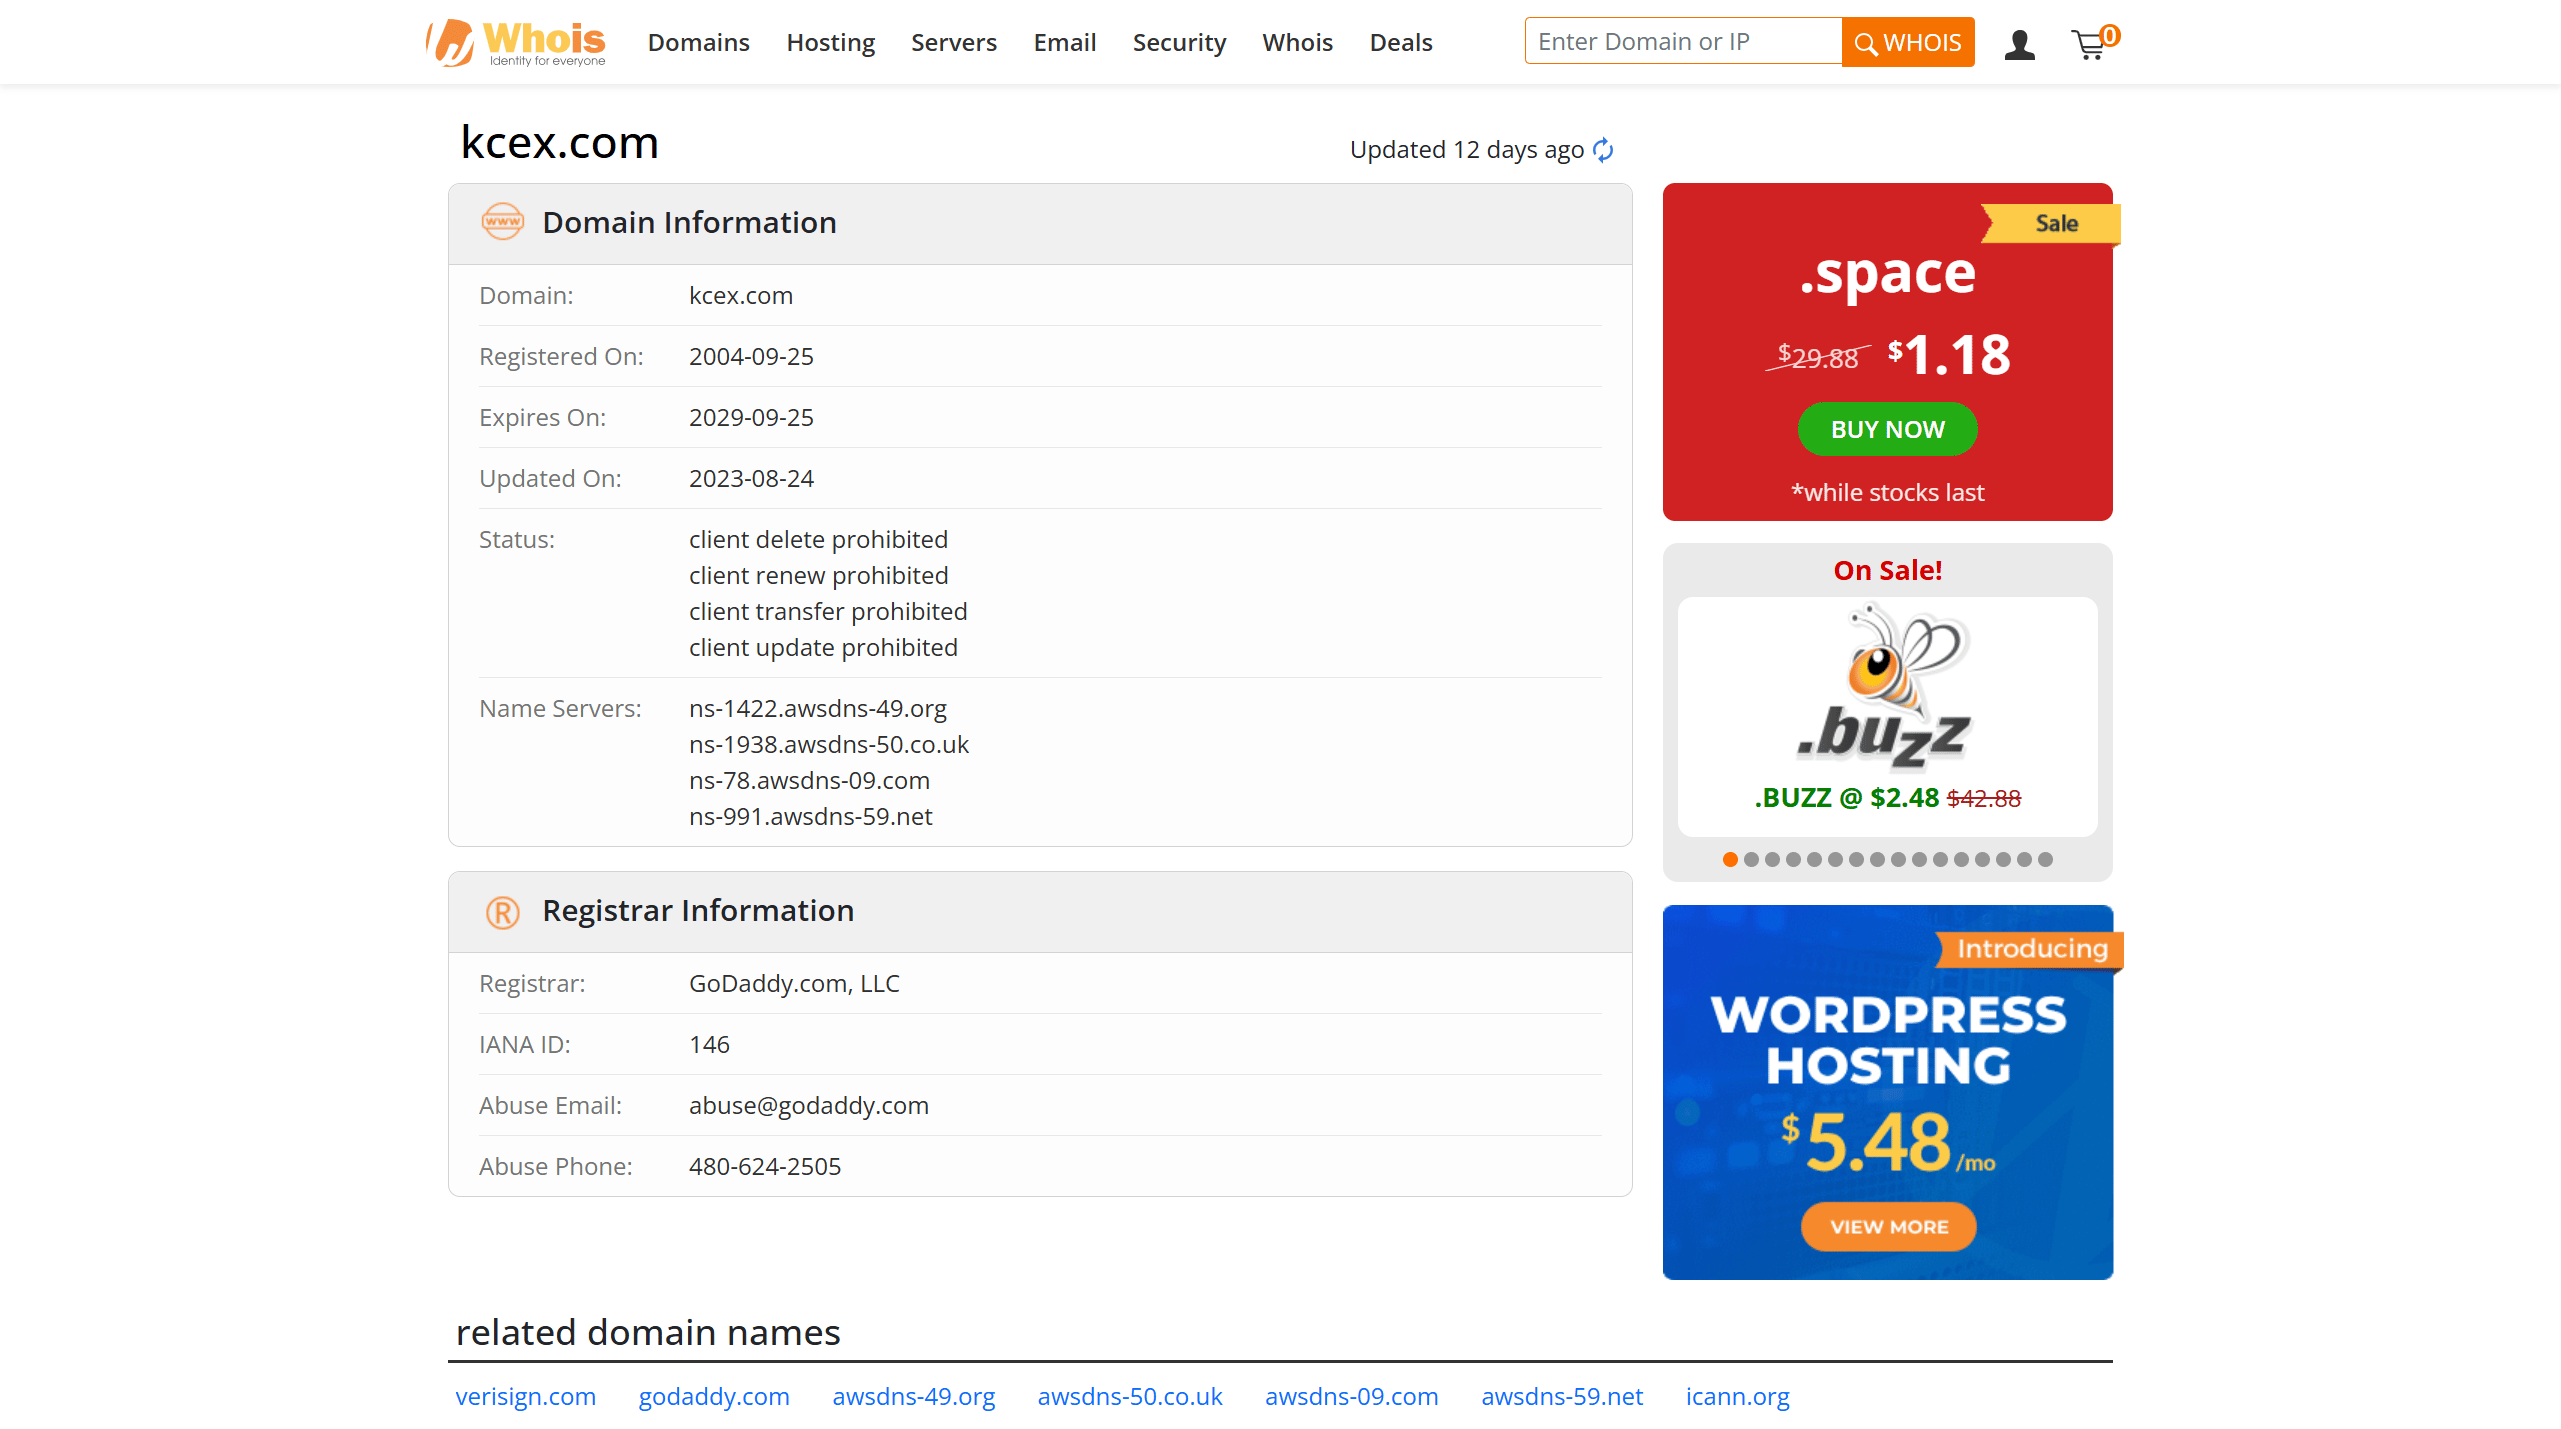Image resolution: width=2561 pixels, height=1429 pixels.
Task: Click the Sale ribbon on .space ad
Action: [x=2050, y=223]
